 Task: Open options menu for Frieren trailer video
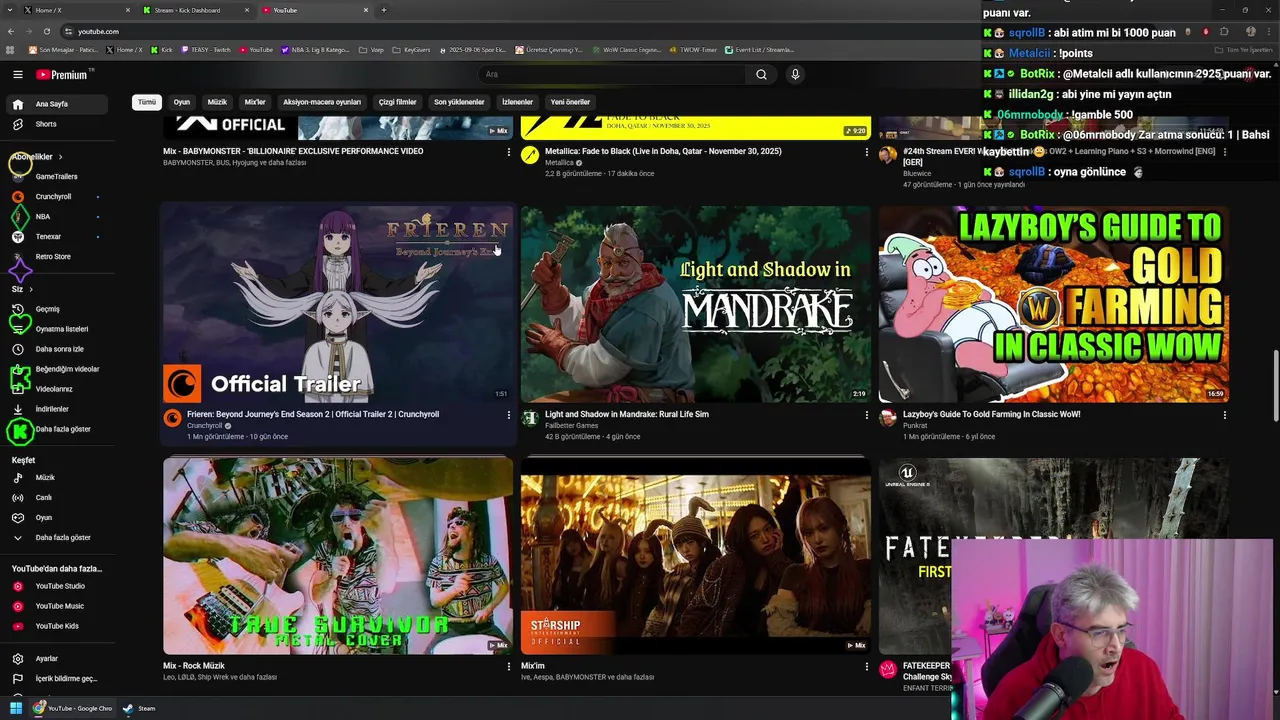coord(508,415)
